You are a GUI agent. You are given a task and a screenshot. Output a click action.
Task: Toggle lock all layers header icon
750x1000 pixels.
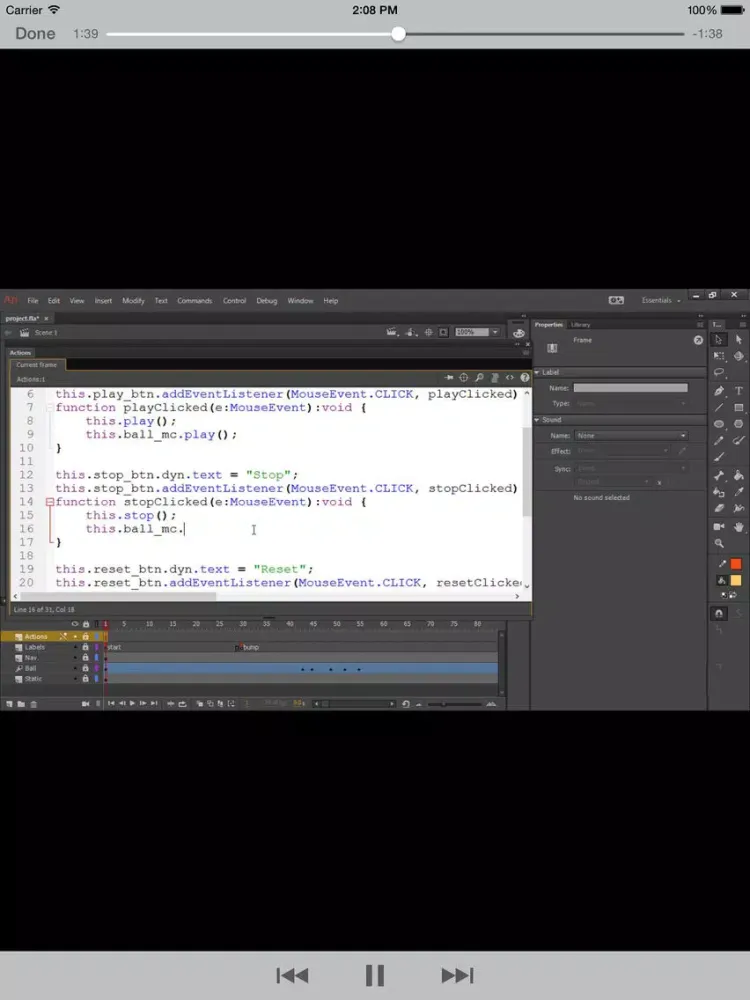pyautogui.click(x=85, y=624)
